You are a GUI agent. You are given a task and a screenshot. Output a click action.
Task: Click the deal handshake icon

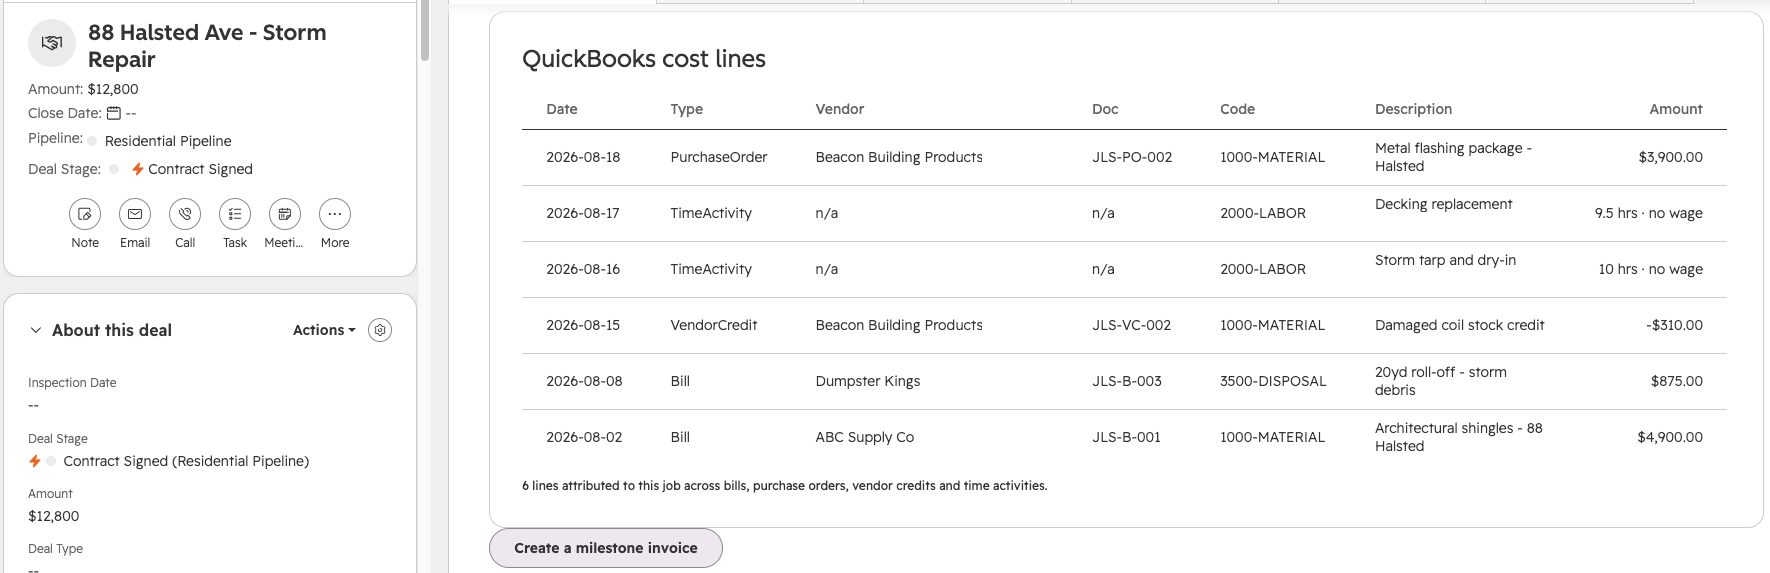coord(52,43)
